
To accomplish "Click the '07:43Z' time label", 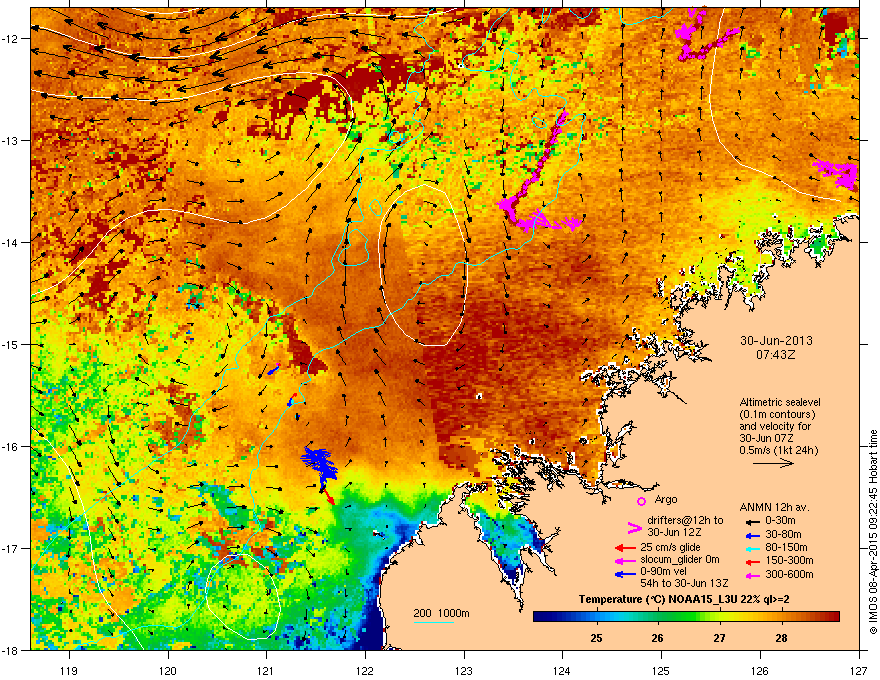I will coord(776,355).
